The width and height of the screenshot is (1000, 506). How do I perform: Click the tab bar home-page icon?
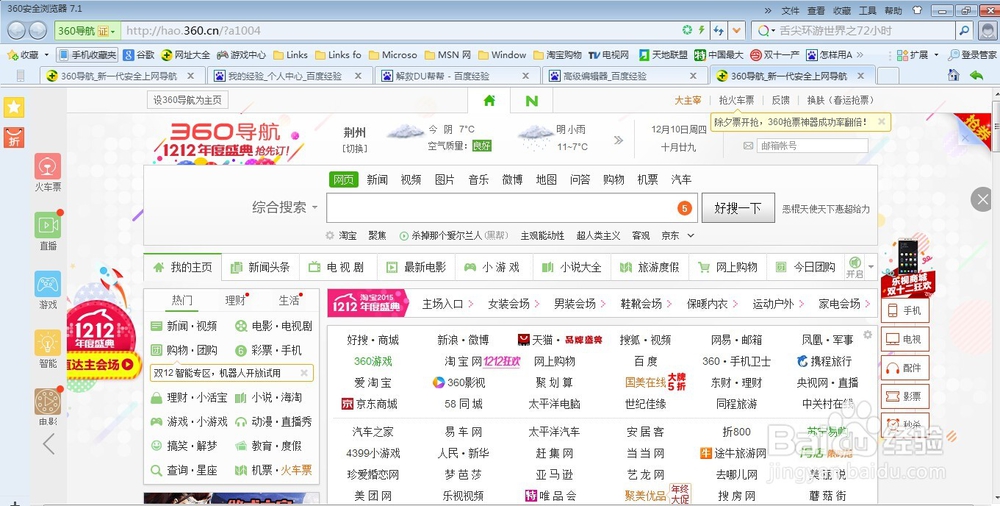953,75
